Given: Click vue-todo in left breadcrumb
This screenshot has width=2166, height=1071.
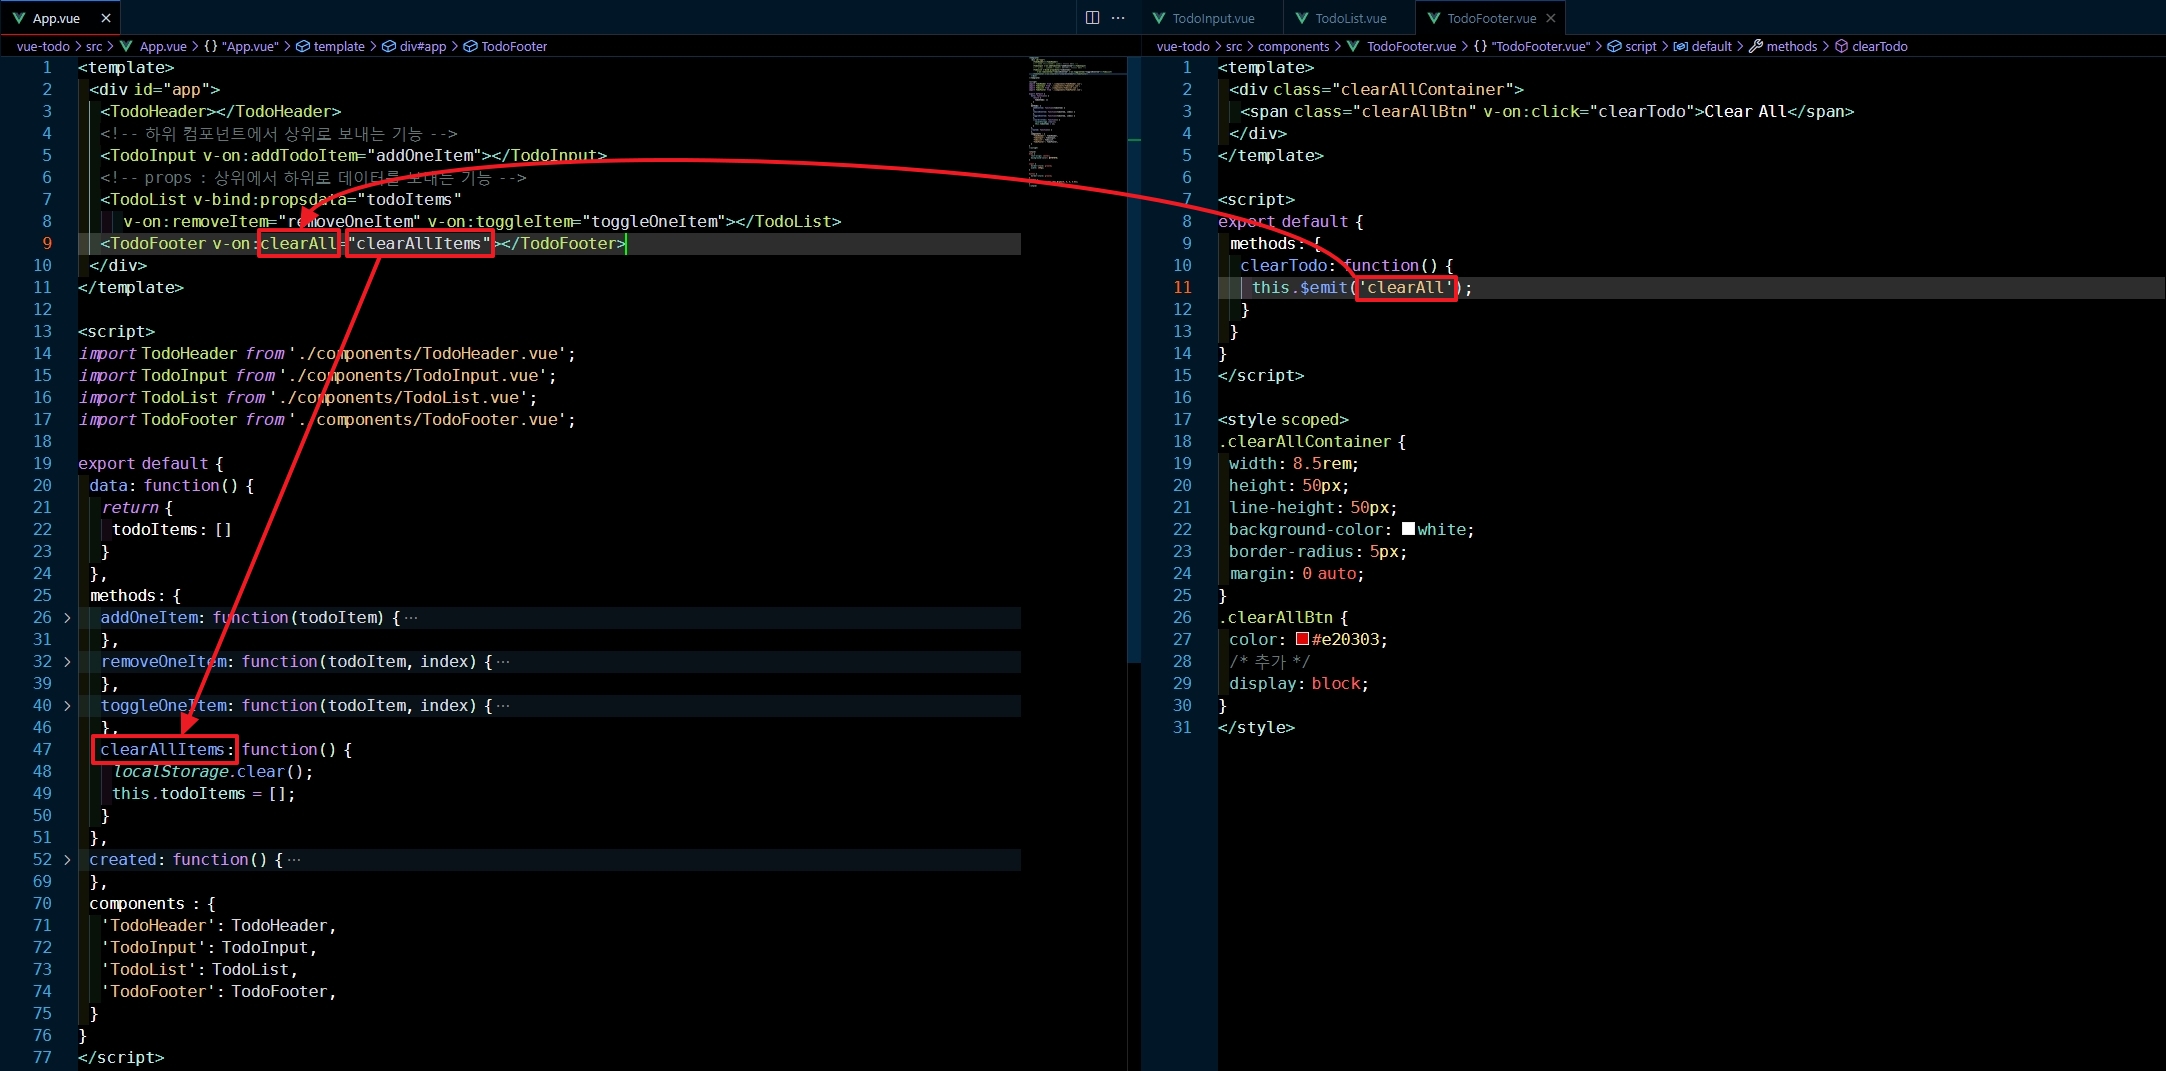Looking at the screenshot, I should 43,46.
